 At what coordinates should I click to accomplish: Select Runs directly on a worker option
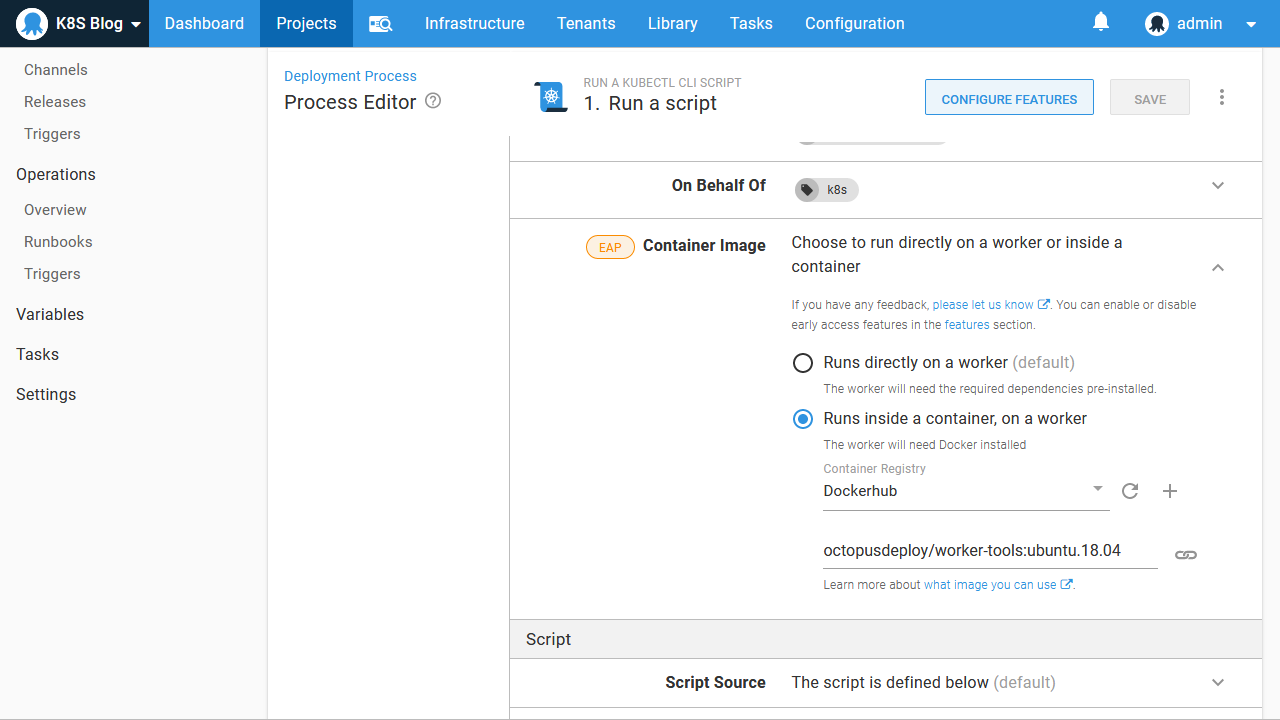click(x=803, y=363)
